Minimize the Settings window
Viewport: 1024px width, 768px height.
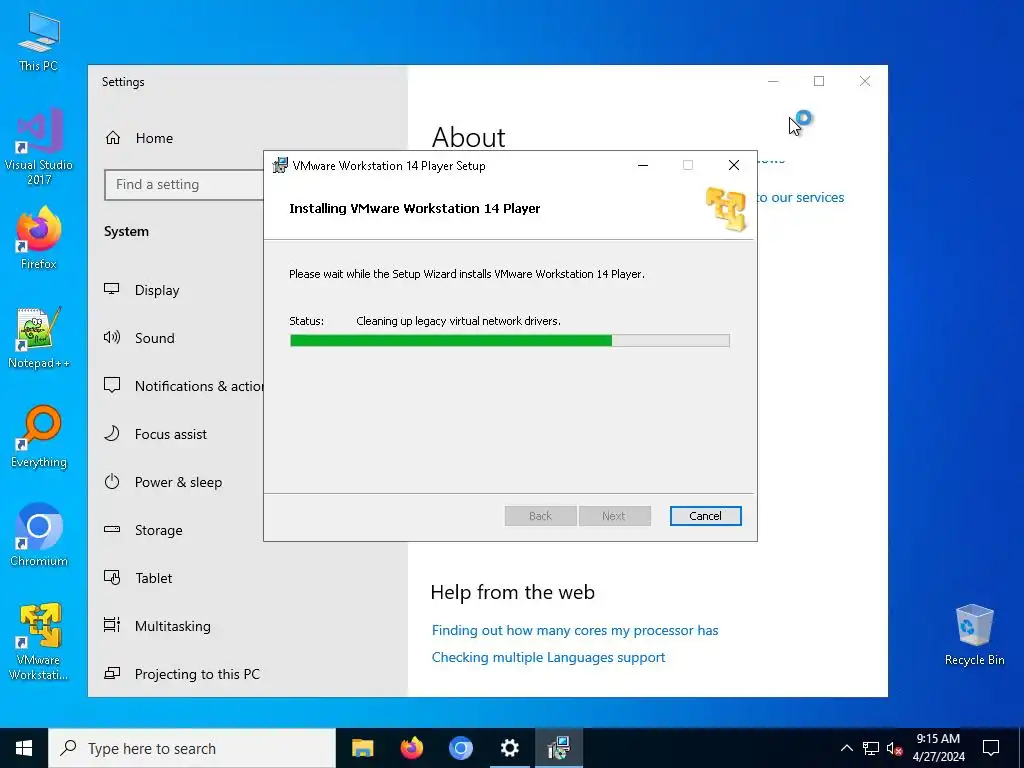coord(773,81)
